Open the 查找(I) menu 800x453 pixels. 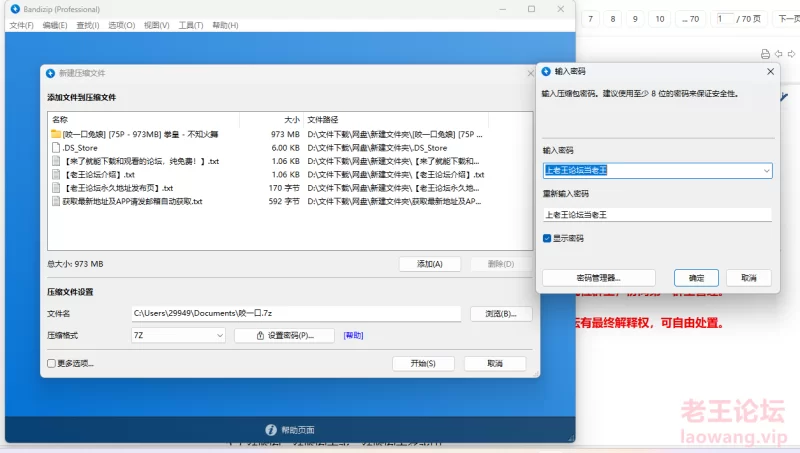88,25
